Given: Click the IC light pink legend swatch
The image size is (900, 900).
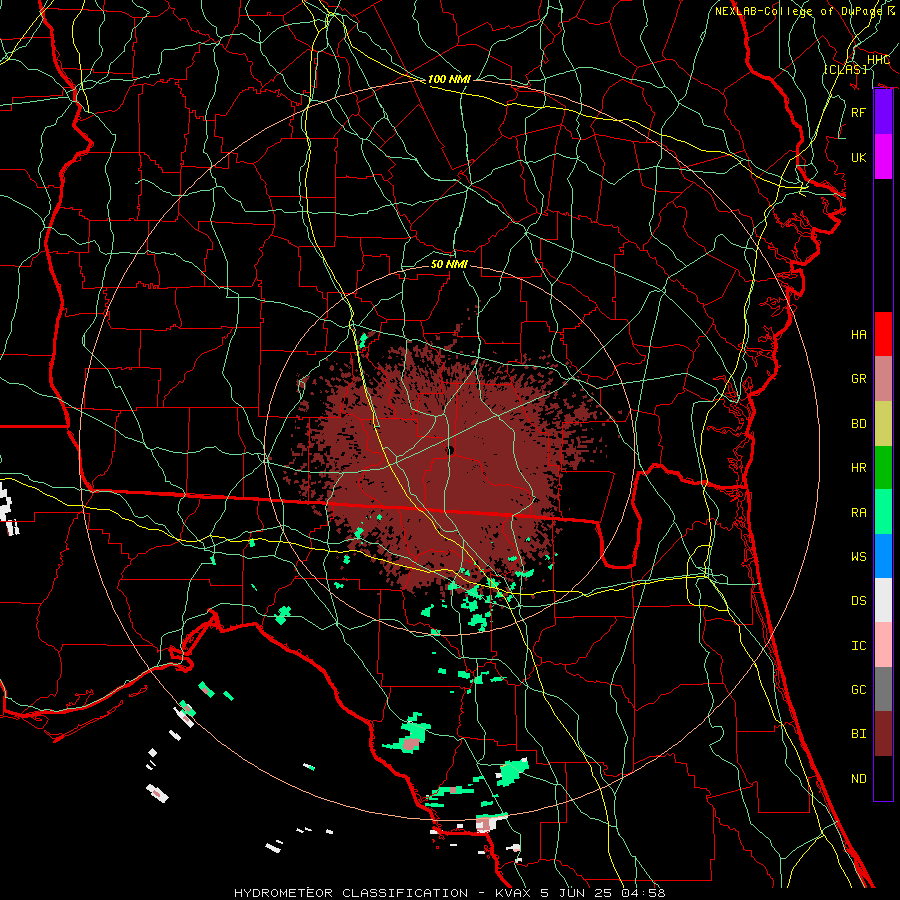Looking at the screenshot, I should click(x=883, y=645).
